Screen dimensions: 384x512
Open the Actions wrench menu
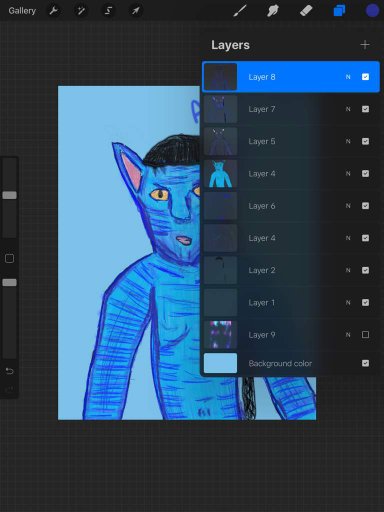53,11
